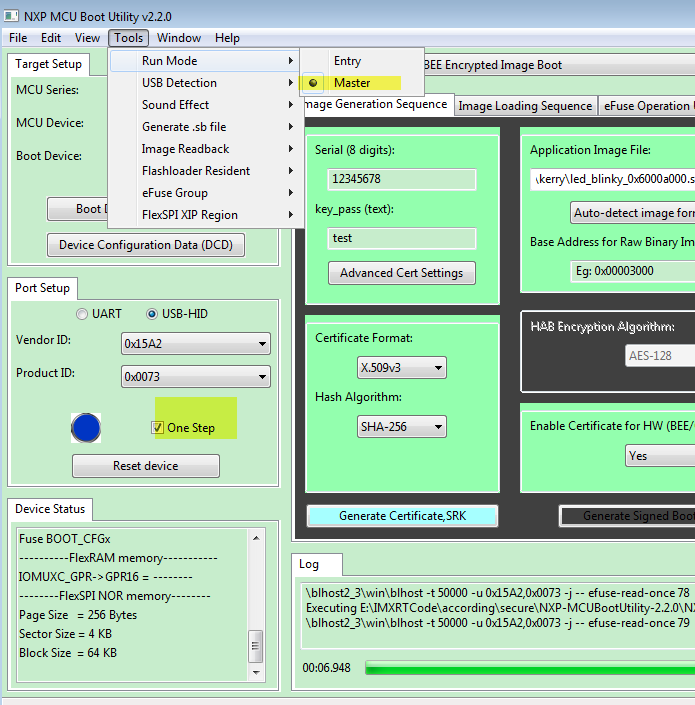The height and width of the screenshot is (705, 695).
Task: Select the Device Status tab
Action: (50, 509)
